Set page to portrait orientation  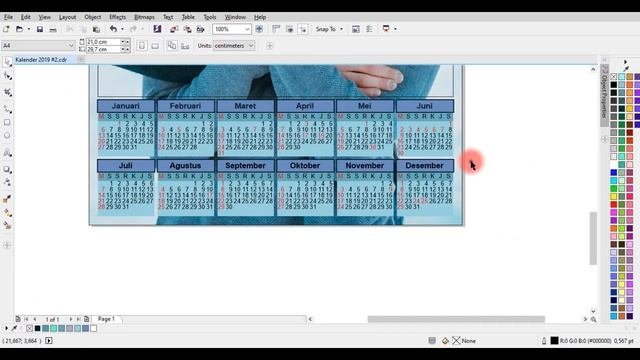pos(142,46)
